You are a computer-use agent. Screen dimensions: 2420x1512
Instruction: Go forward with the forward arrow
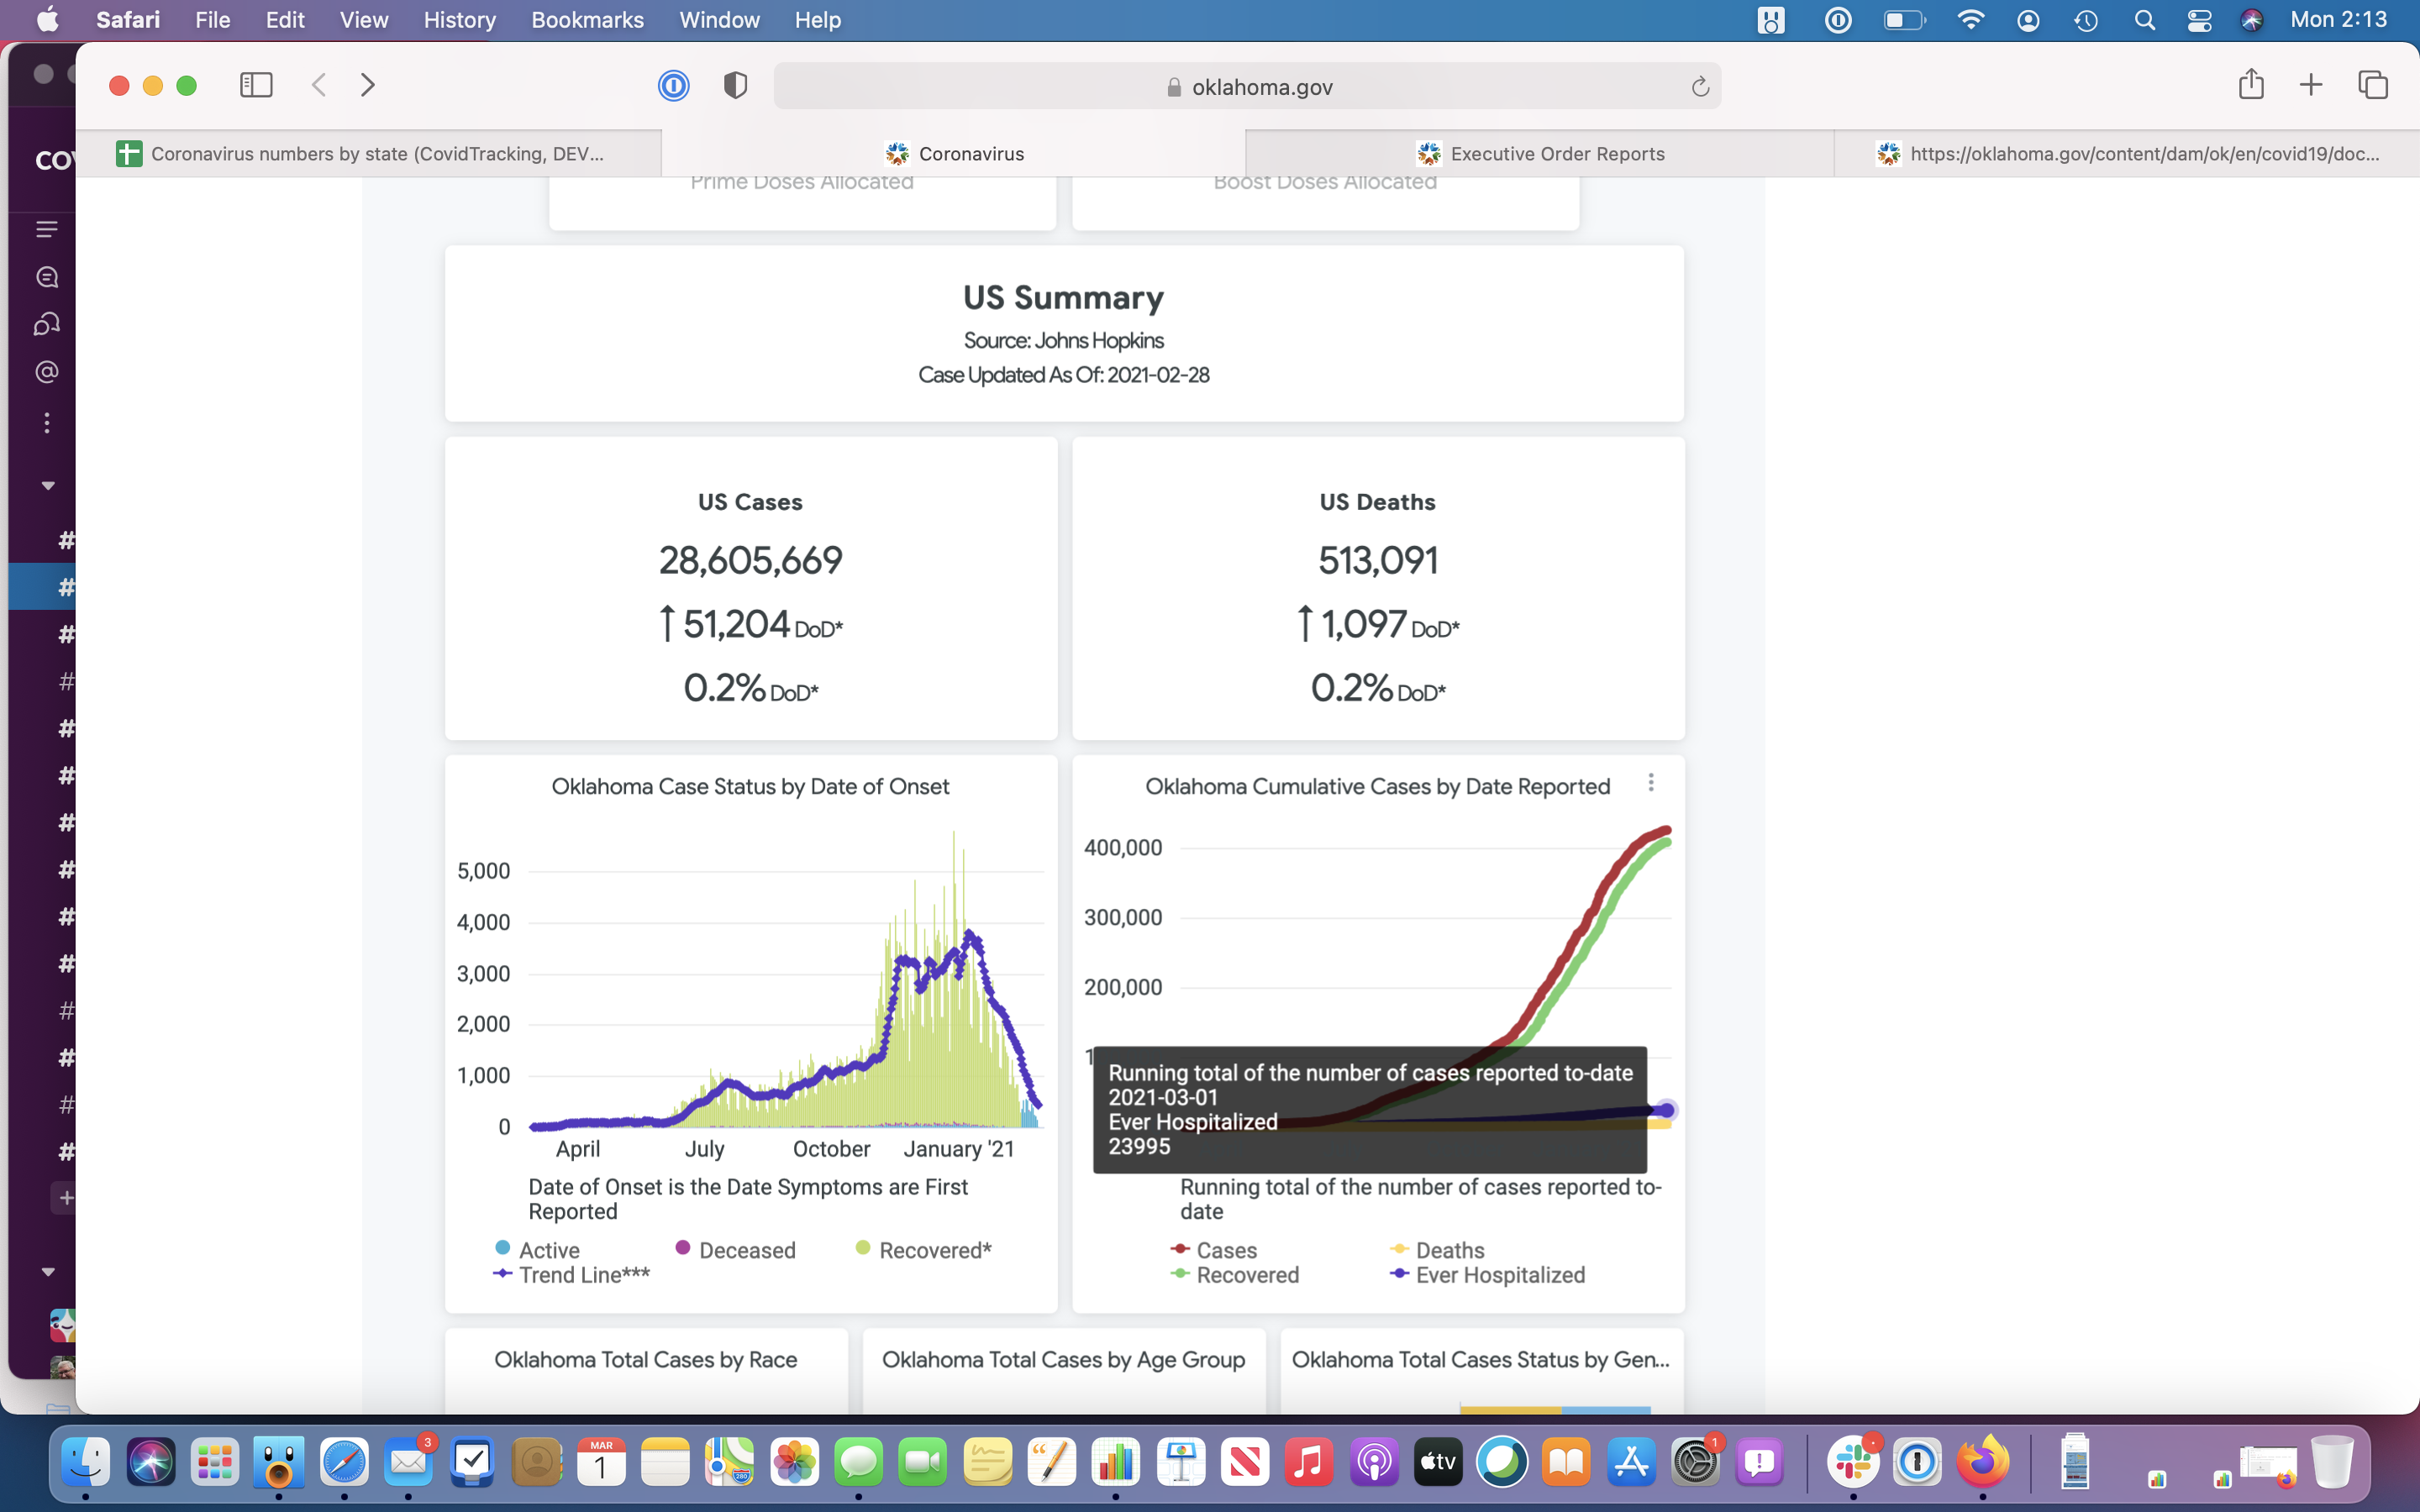click(367, 85)
